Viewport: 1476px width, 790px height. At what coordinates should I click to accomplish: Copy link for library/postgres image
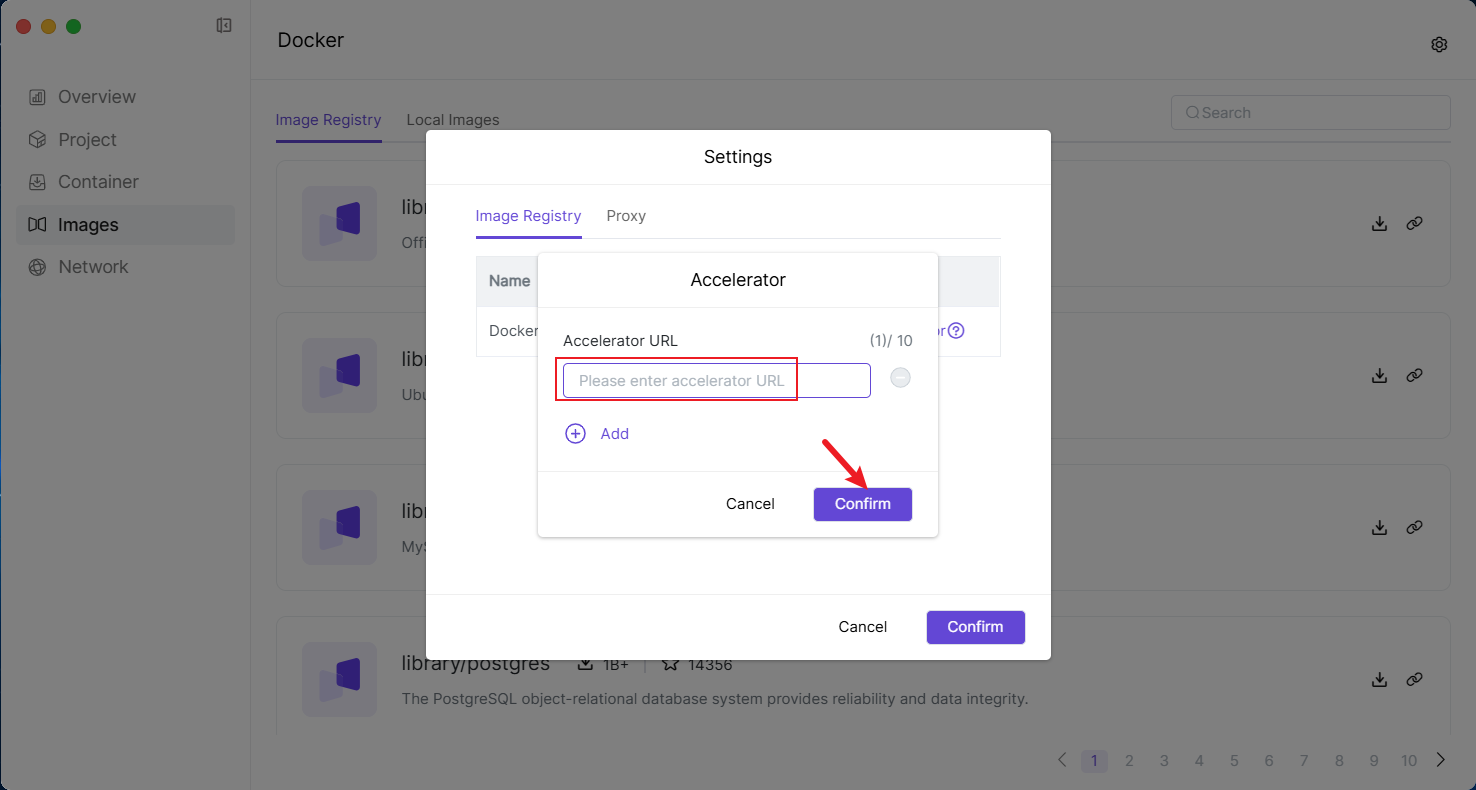1414,679
